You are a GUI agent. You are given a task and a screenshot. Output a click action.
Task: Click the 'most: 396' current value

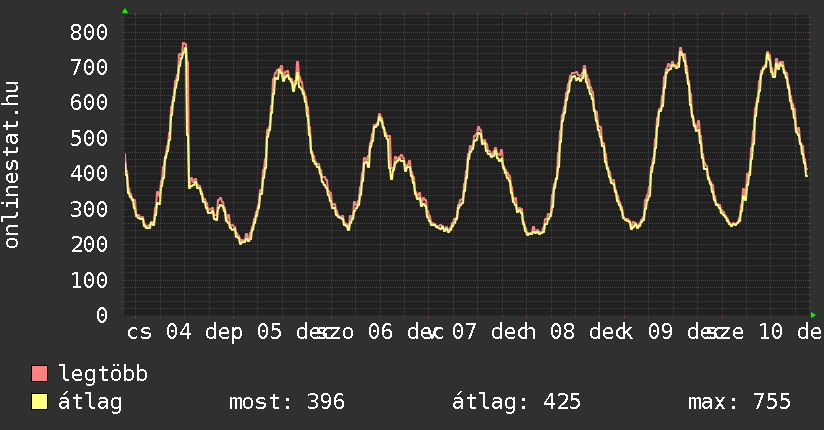287,402
